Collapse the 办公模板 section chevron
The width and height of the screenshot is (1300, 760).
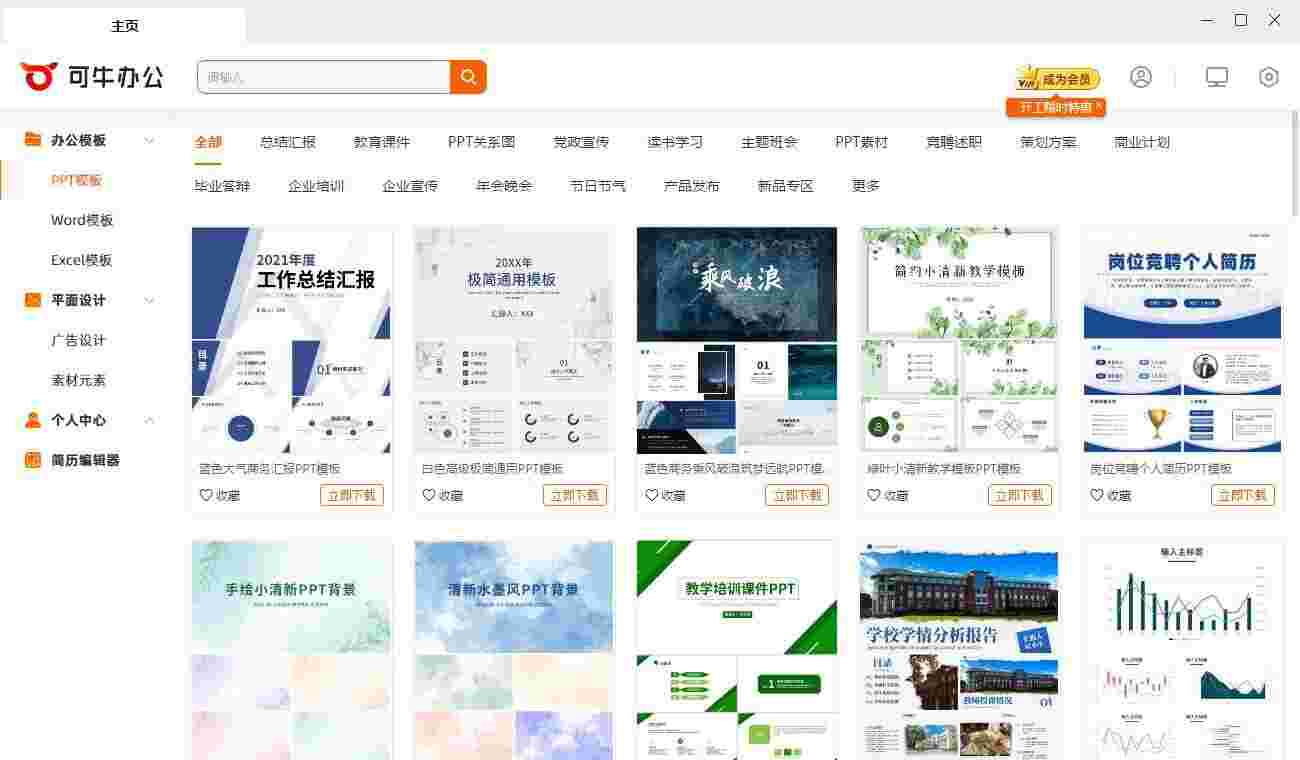pos(150,140)
